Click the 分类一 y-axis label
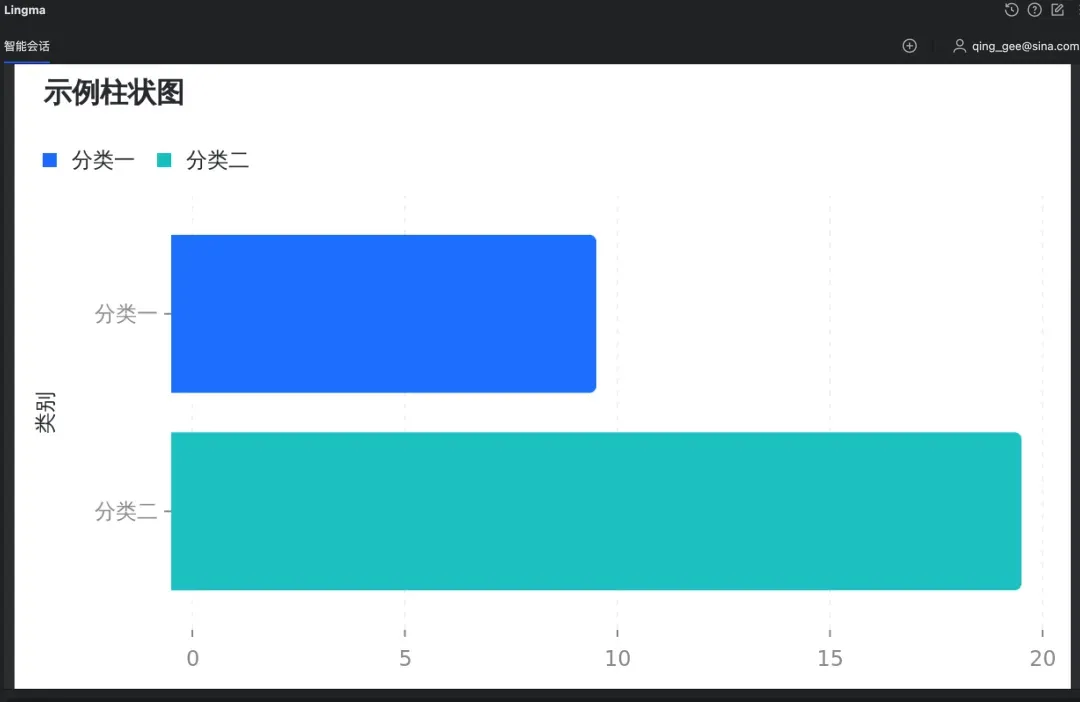This screenshot has height=702, width=1080. (x=126, y=314)
